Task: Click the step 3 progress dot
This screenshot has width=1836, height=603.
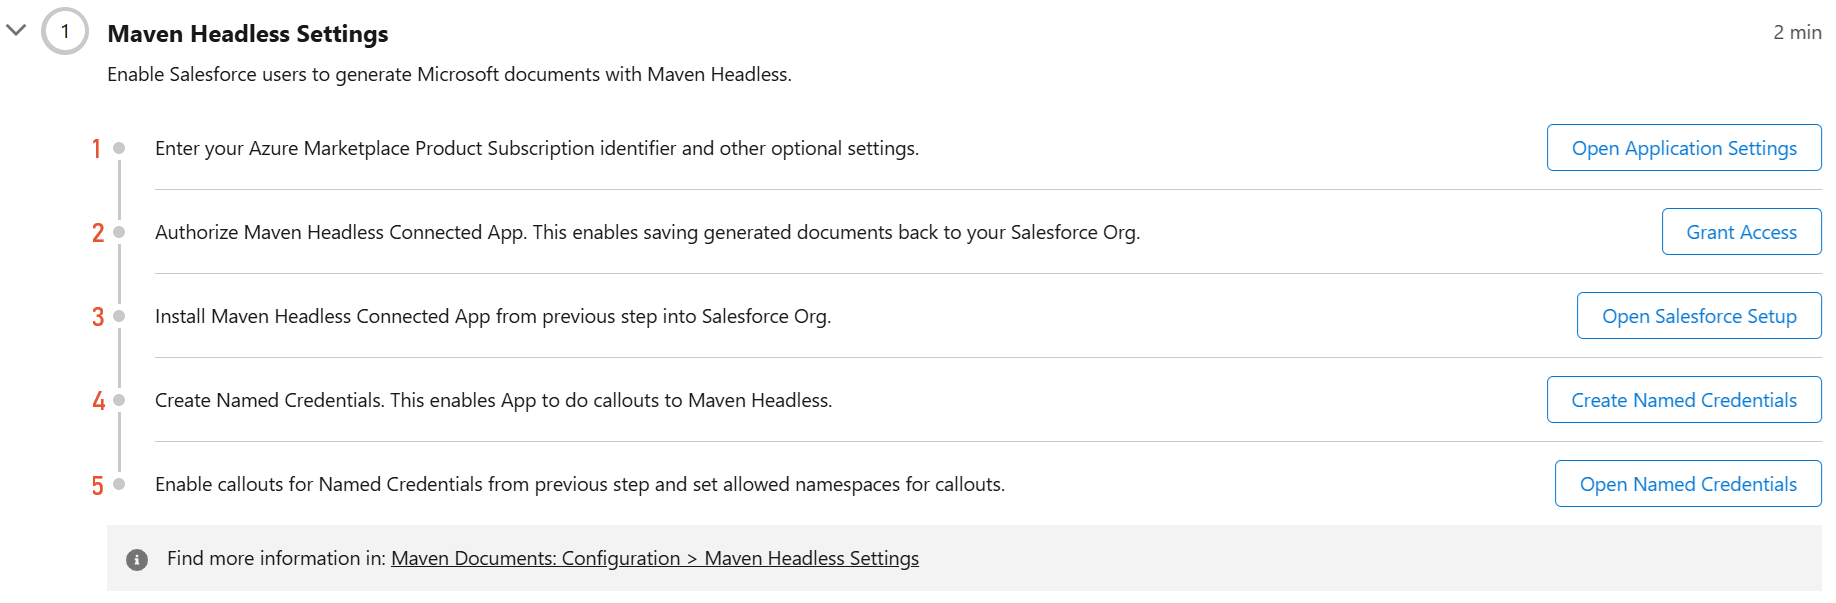Action: pos(119,316)
